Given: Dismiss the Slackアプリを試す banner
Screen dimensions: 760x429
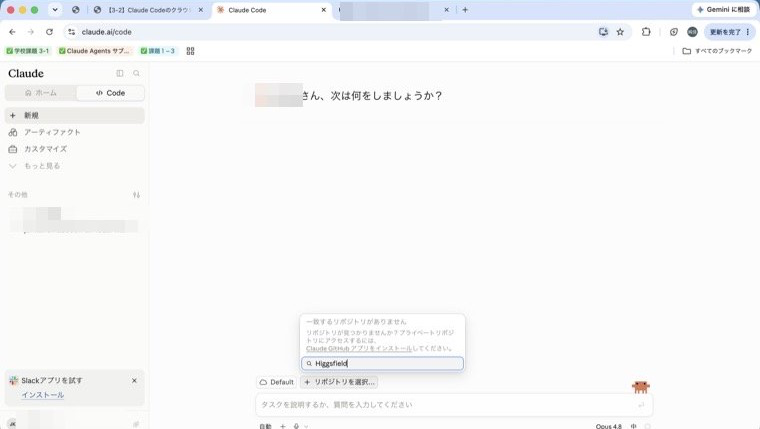Looking at the screenshot, I should (x=134, y=381).
